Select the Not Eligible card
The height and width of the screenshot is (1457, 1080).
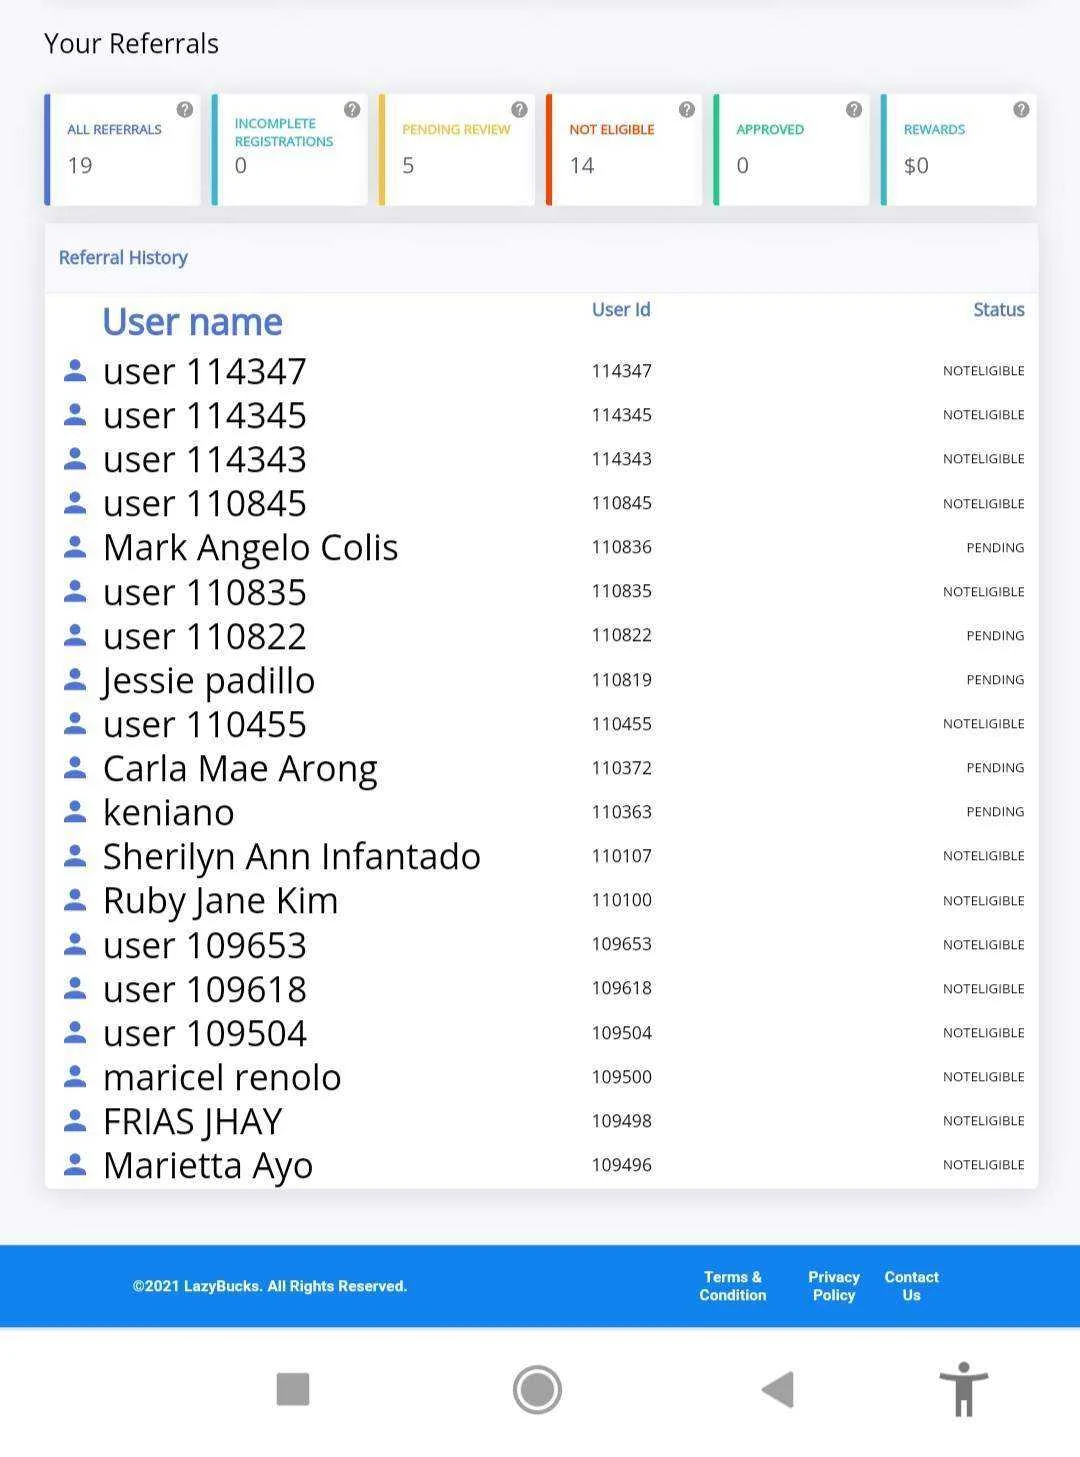[624, 150]
